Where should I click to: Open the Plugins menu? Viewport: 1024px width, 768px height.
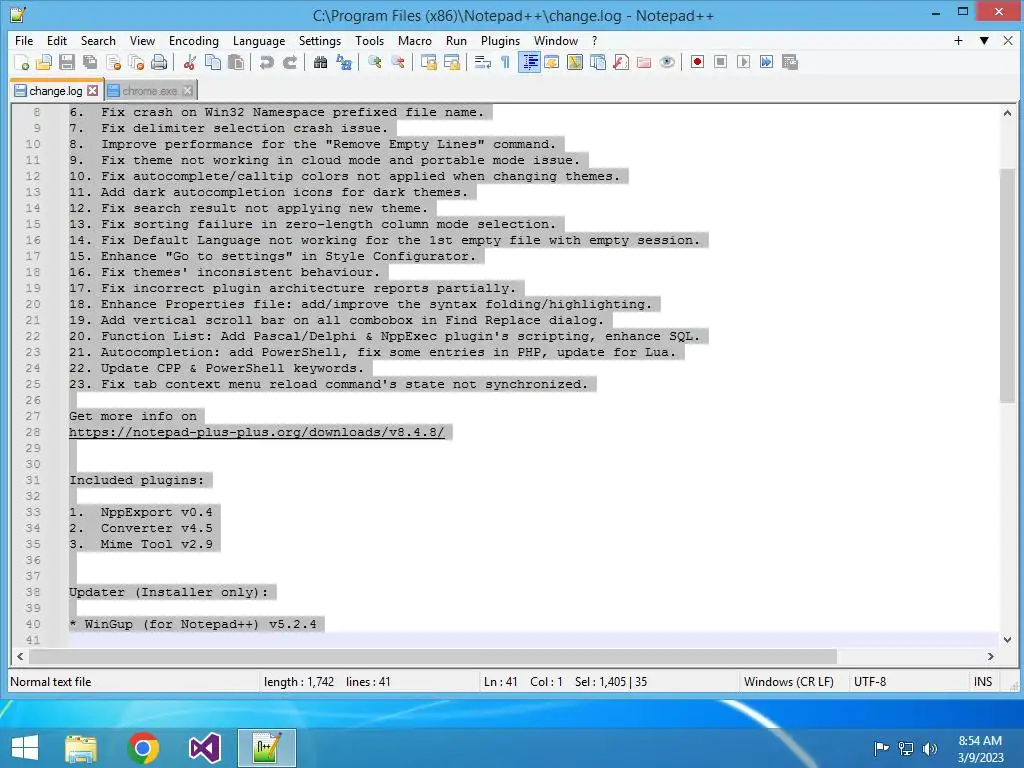click(x=500, y=40)
